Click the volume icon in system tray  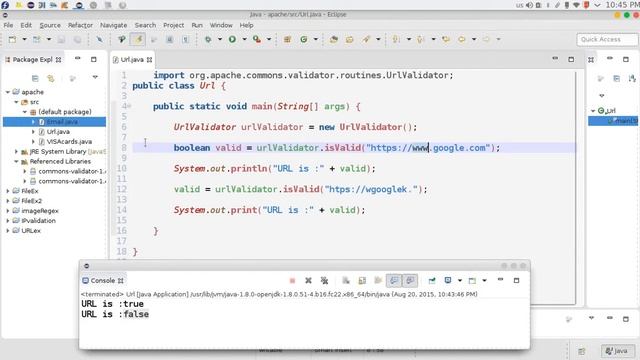529,5
